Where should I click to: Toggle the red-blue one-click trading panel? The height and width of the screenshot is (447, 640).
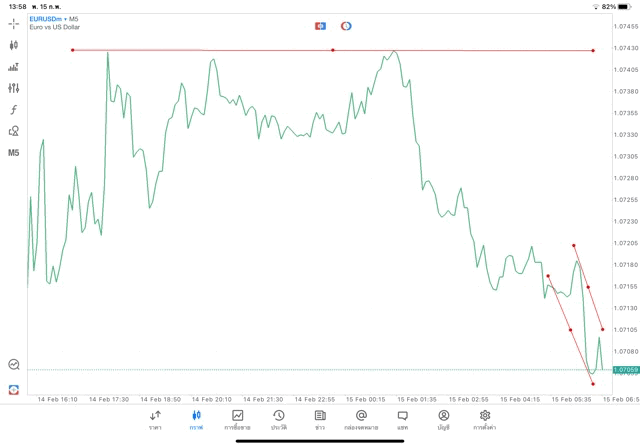321,25
